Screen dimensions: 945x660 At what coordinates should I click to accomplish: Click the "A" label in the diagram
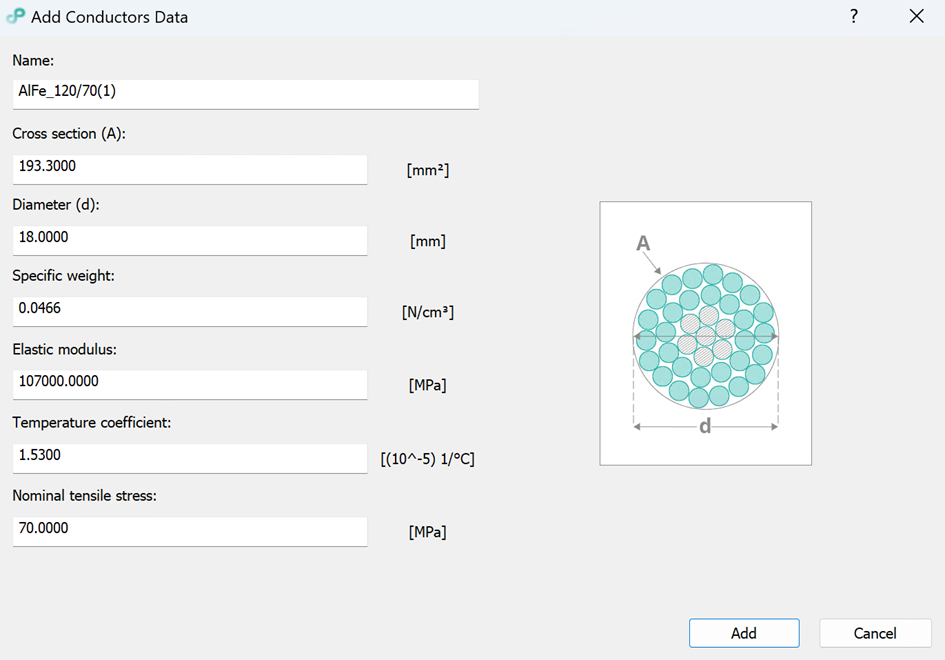coord(643,243)
